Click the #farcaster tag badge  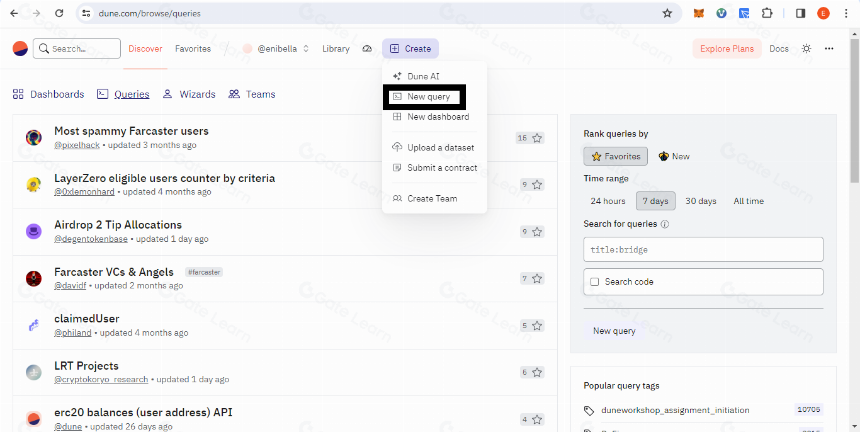click(204, 272)
